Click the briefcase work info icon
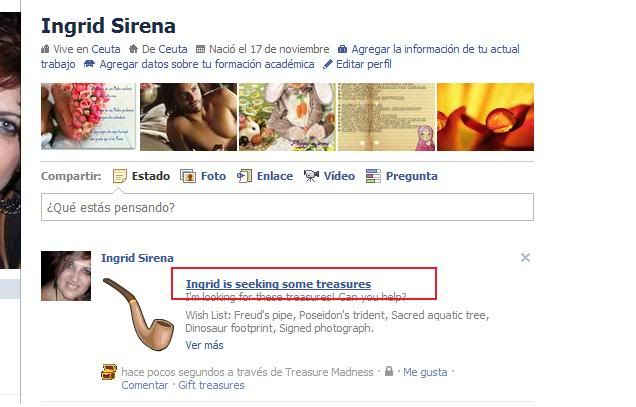 click(x=342, y=49)
